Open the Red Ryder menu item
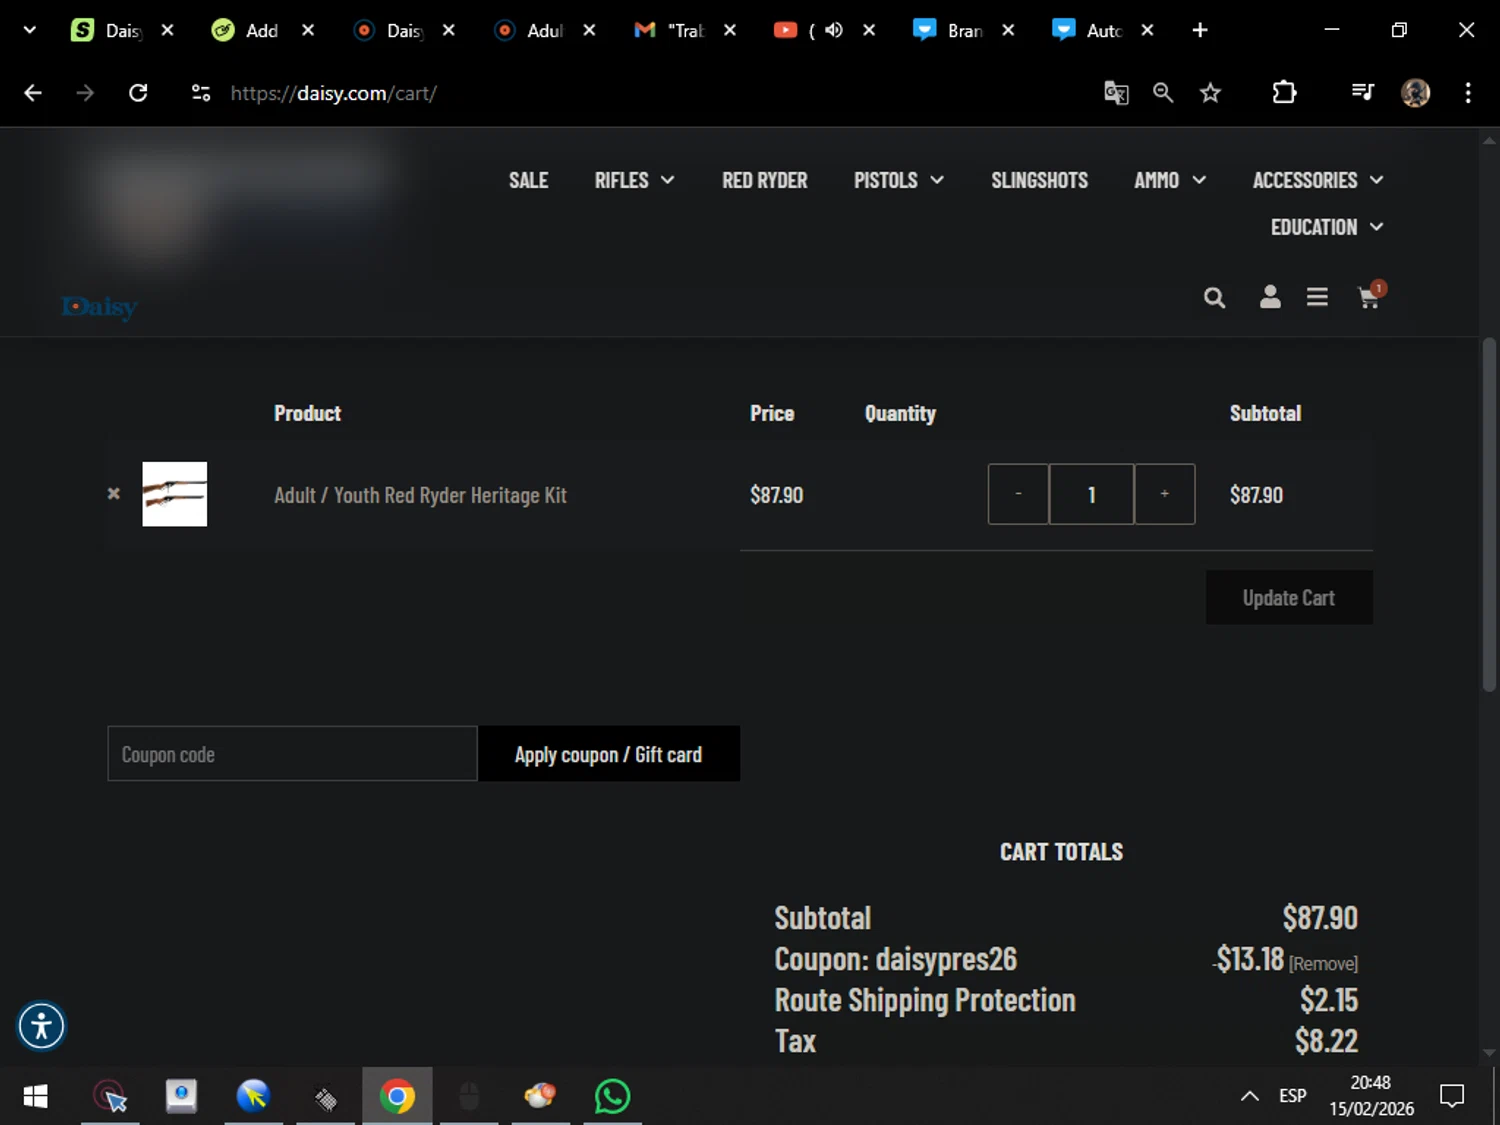The image size is (1500, 1125). (764, 180)
